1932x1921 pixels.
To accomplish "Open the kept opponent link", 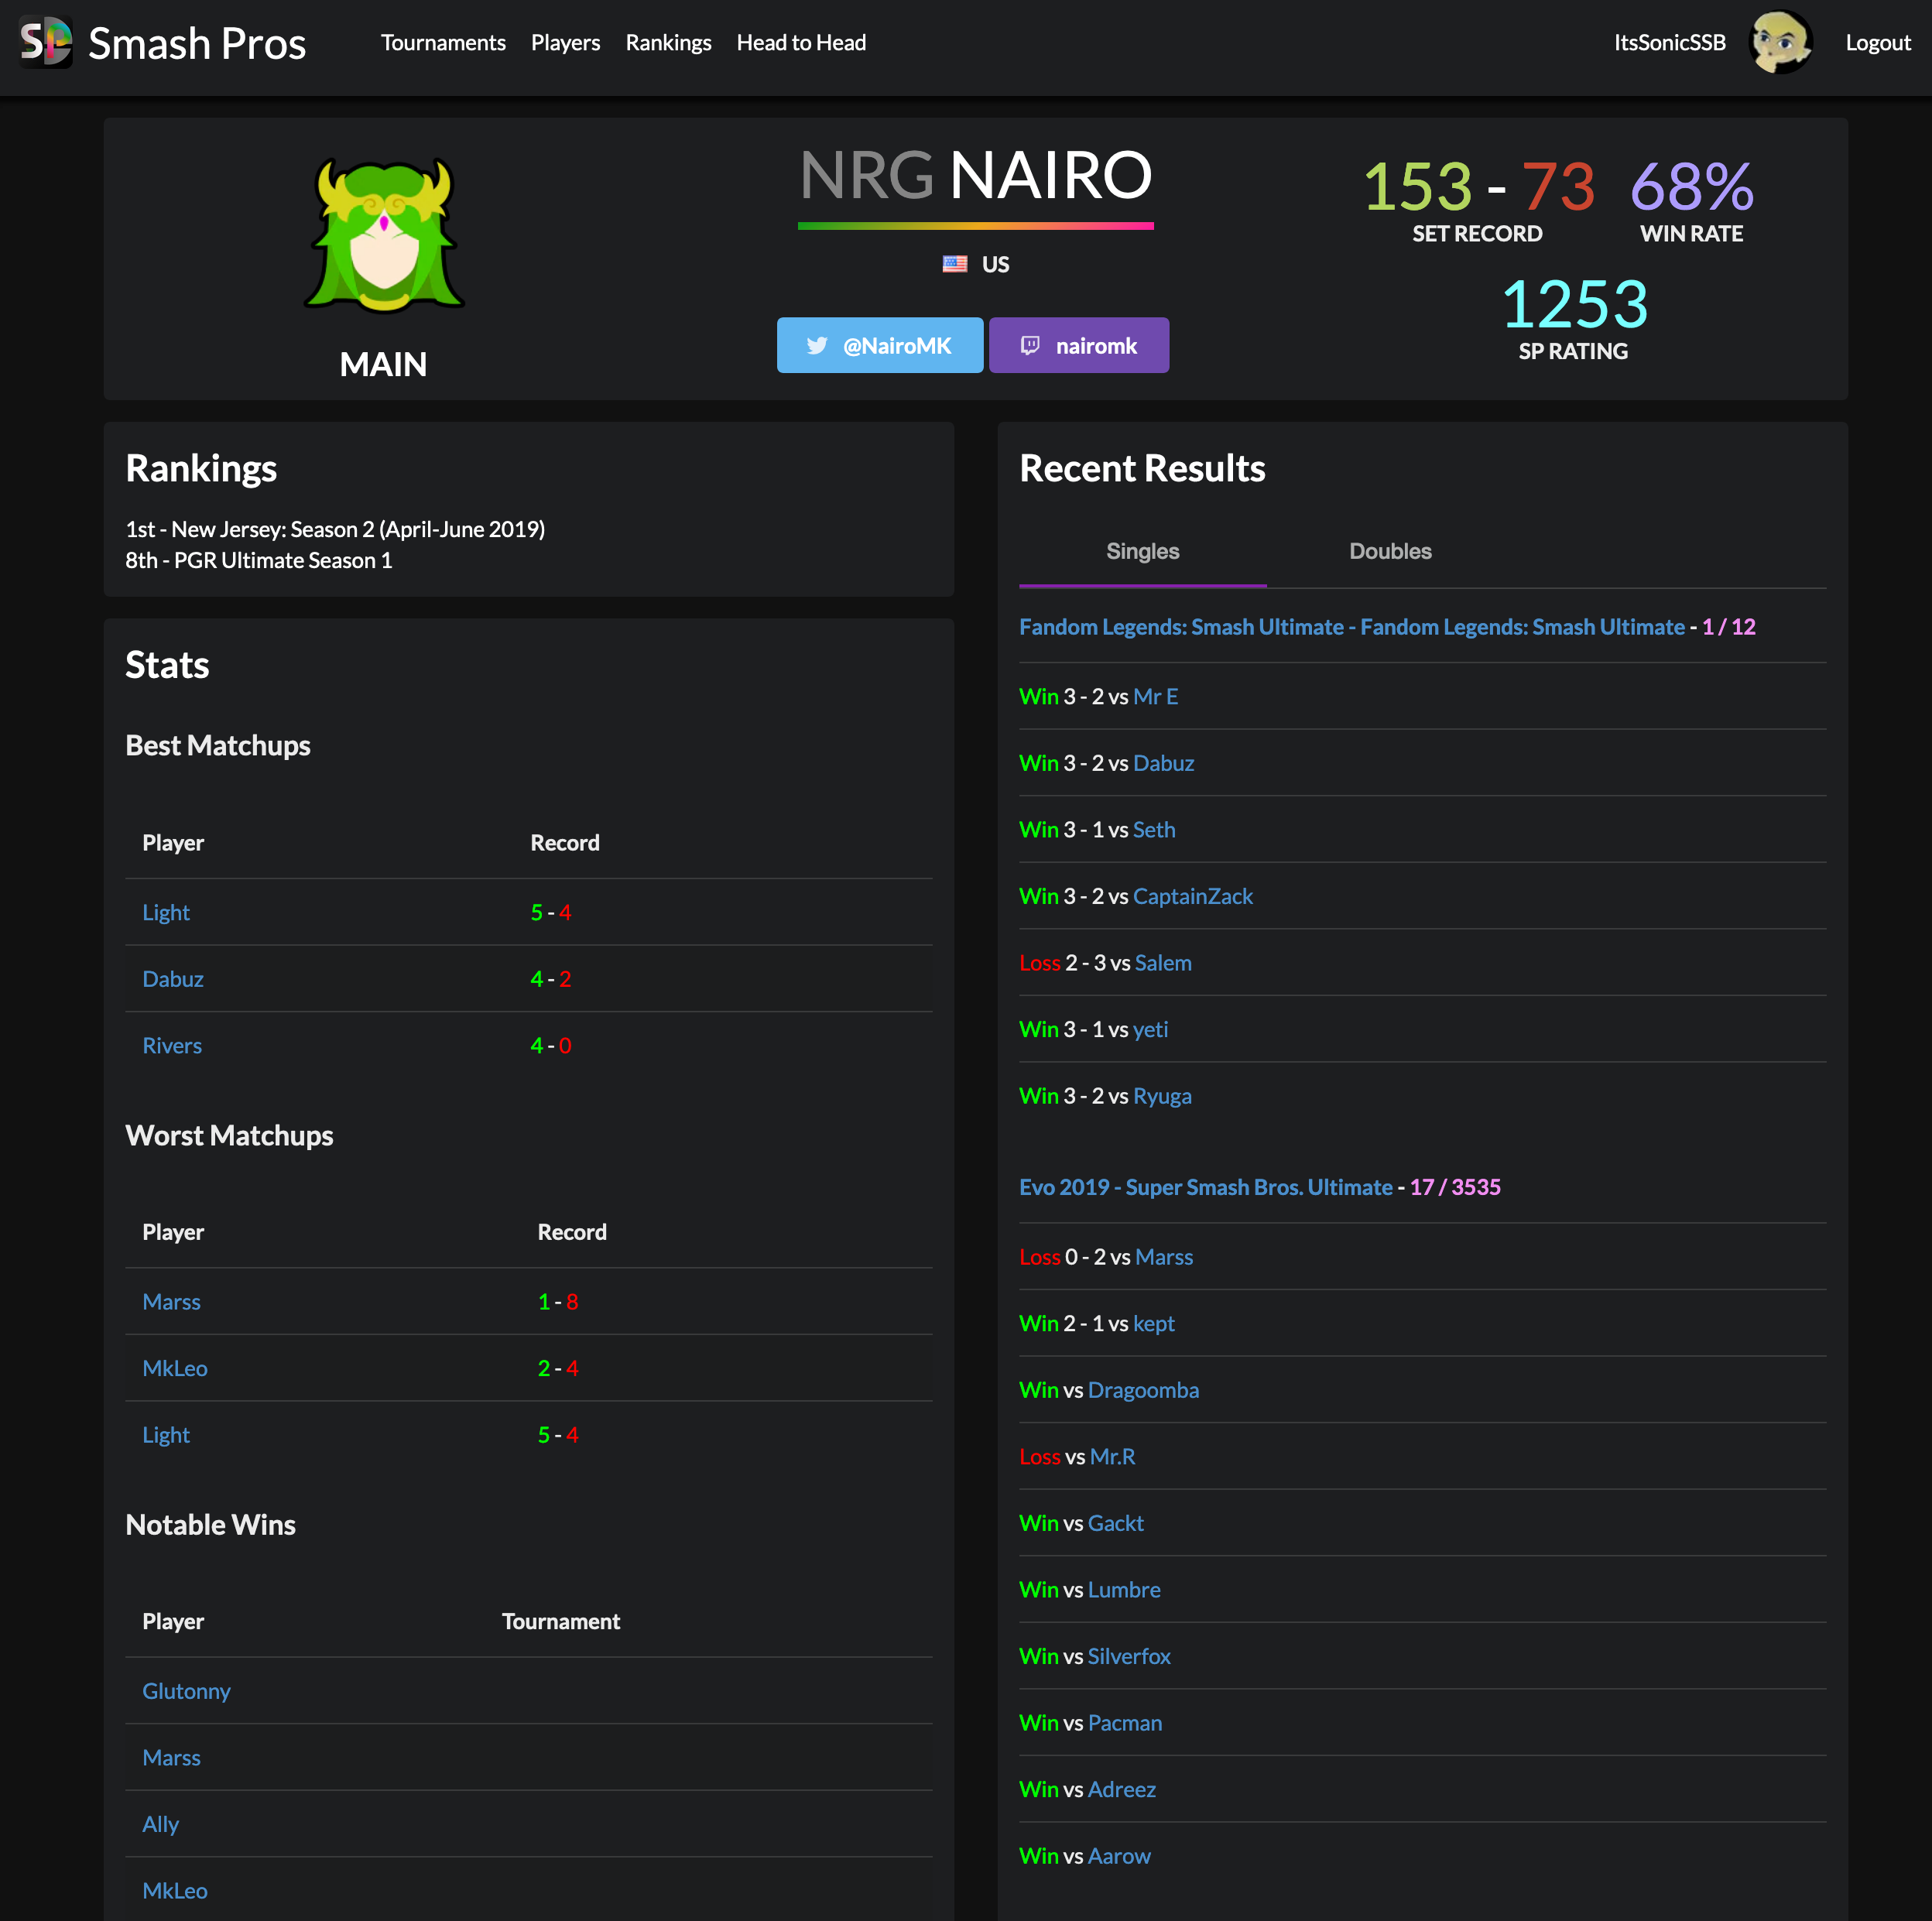I will (1154, 1323).
